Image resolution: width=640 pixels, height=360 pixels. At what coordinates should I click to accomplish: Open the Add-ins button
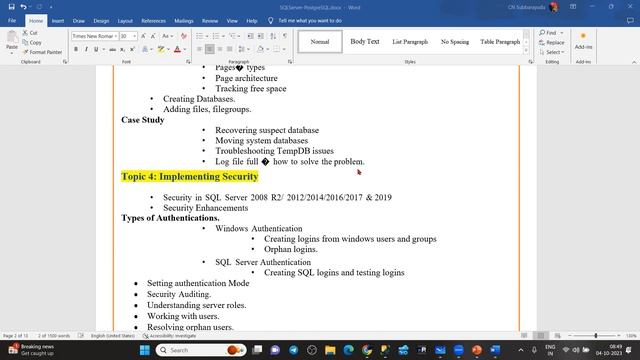(x=583, y=41)
